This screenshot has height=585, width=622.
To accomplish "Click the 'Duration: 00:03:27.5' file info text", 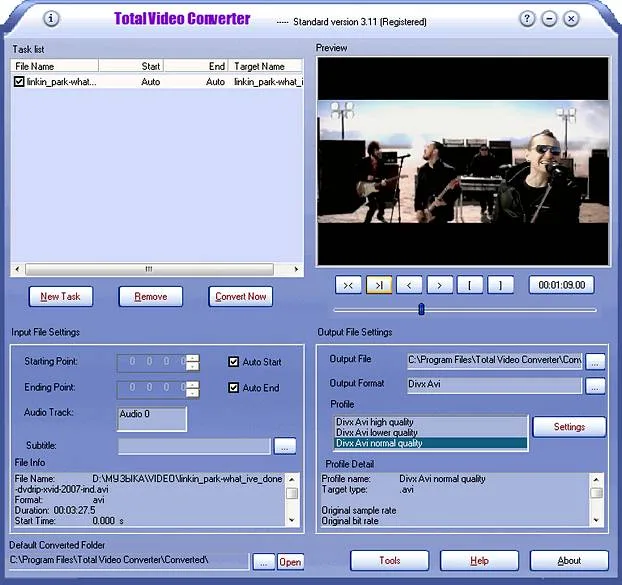I will 55,510.
